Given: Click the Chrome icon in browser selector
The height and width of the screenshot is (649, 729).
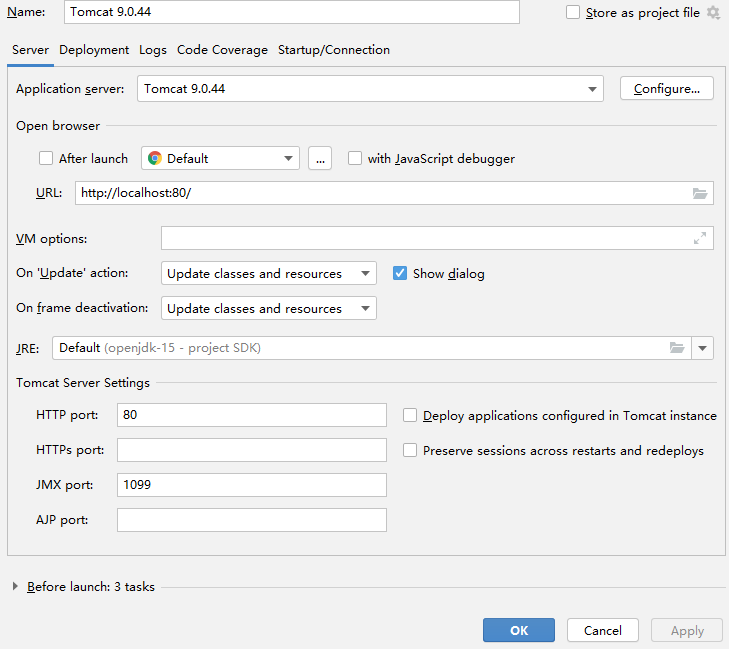Looking at the screenshot, I should pyautogui.click(x=155, y=159).
